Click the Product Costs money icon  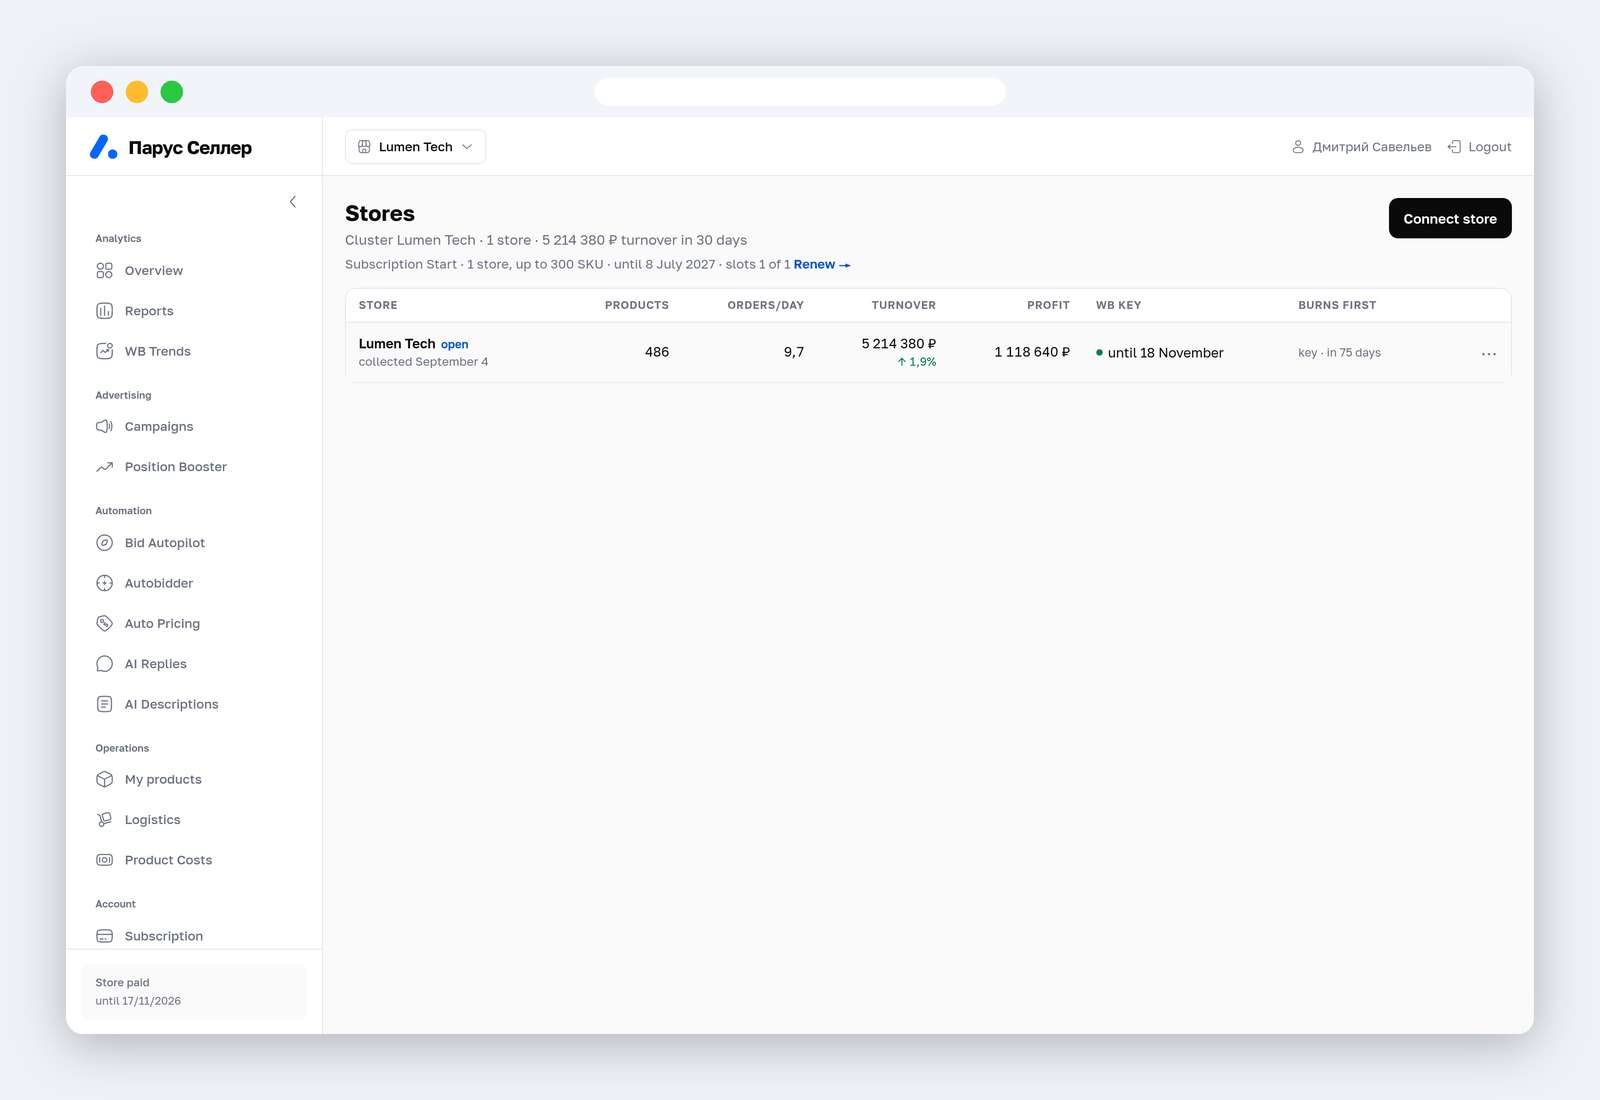click(104, 860)
